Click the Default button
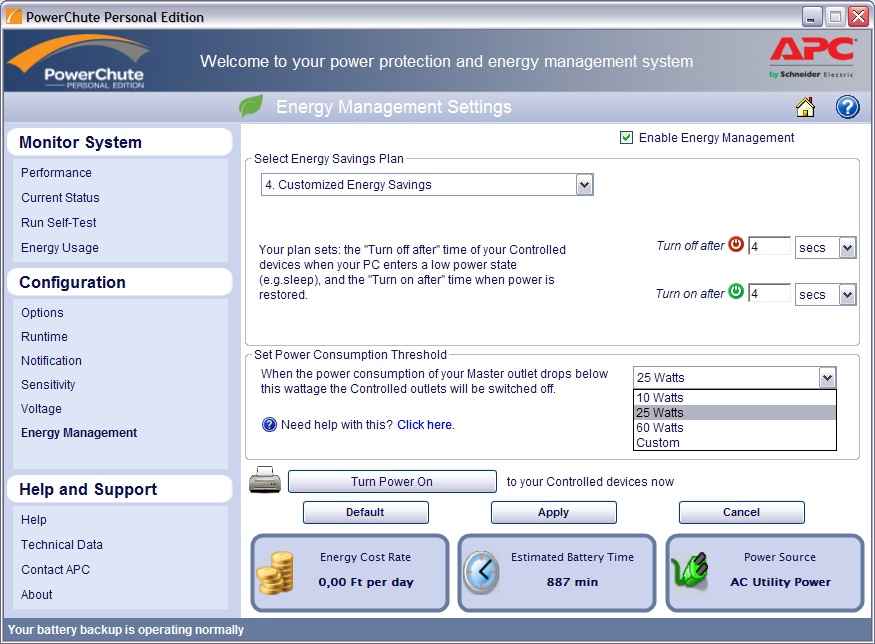The height and width of the screenshot is (644, 875). click(366, 512)
